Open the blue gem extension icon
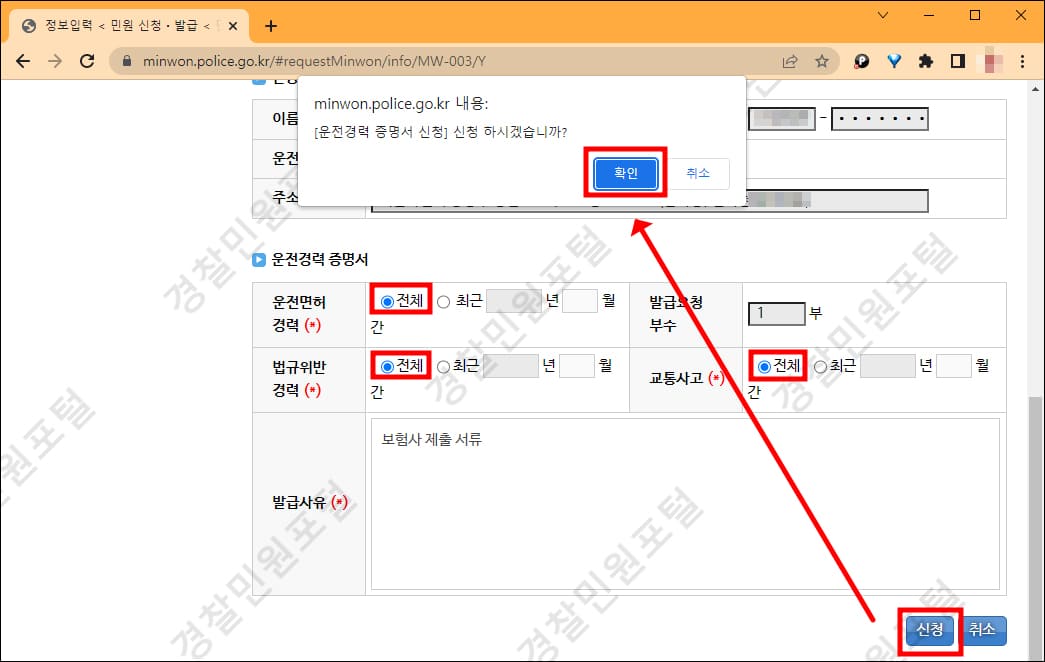Screen dimensions: 1045x662 [x=894, y=61]
